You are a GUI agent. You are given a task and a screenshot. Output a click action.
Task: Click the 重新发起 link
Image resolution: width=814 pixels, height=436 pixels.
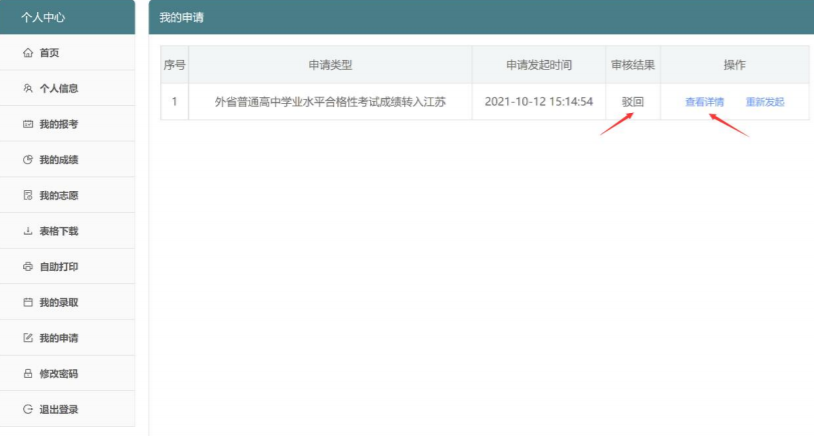(x=765, y=102)
